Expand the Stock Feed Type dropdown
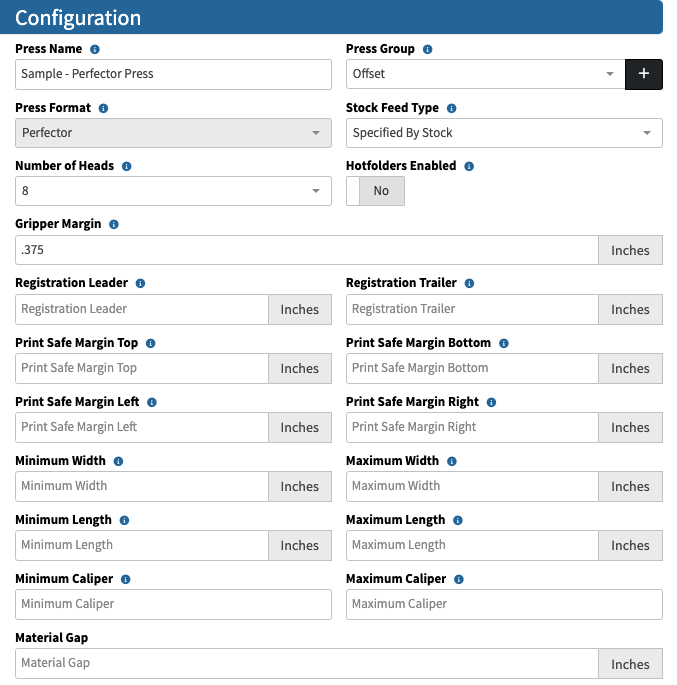 (504, 133)
